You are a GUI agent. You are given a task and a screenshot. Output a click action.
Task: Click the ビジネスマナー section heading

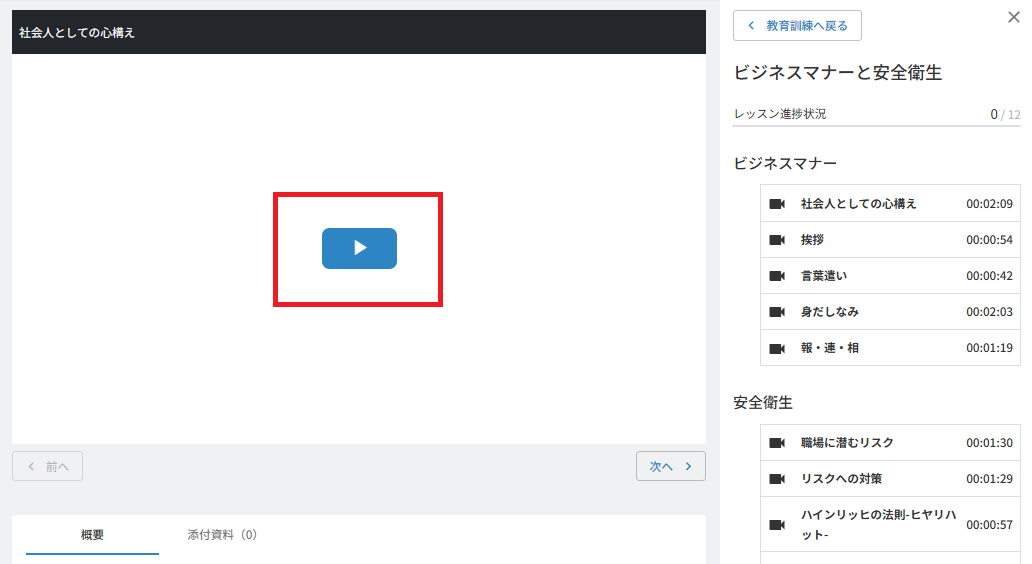[785, 163]
